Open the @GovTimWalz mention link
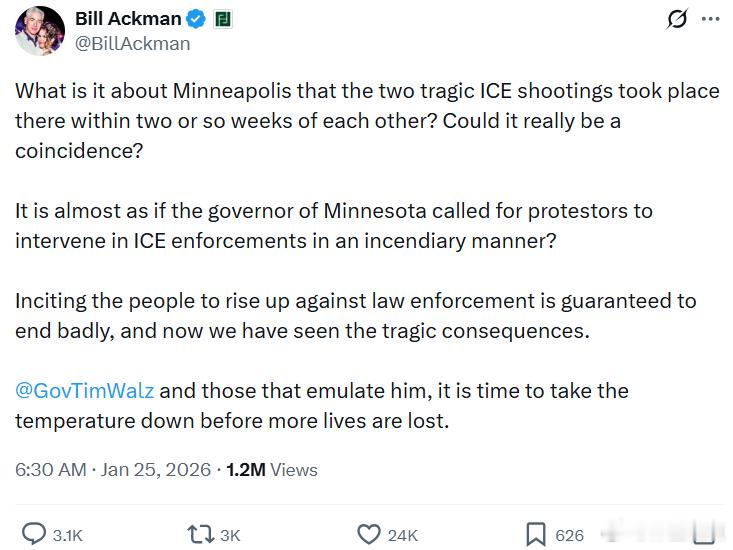733x550 pixels. tap(85, 390)
